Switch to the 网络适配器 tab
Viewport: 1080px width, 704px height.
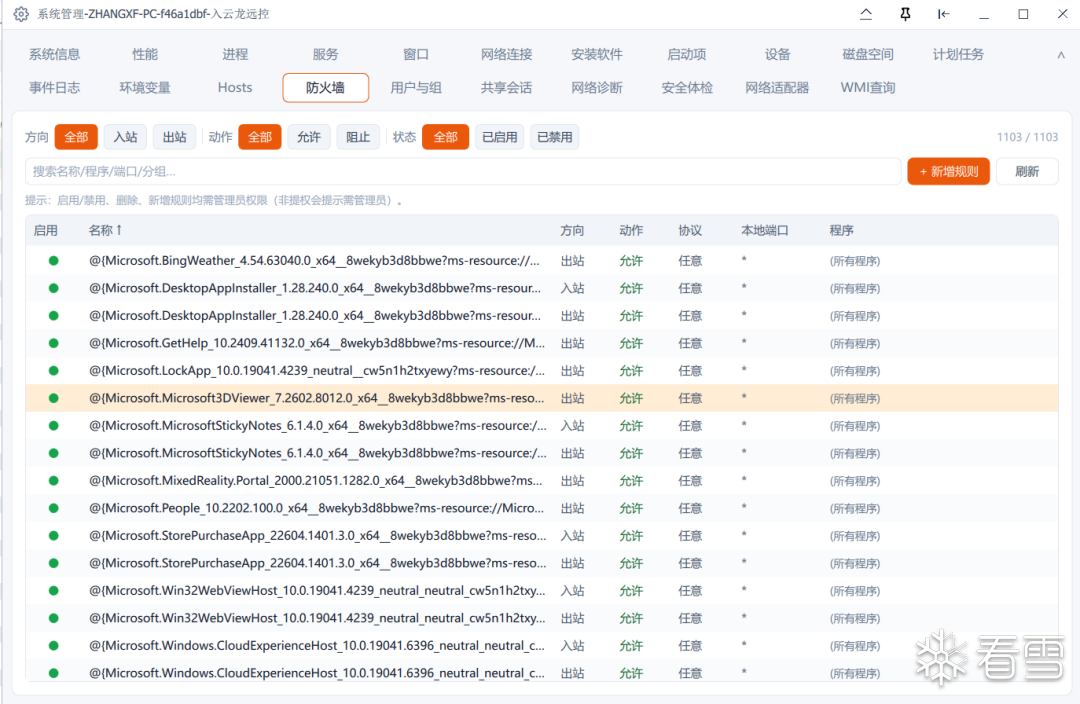click(x=777, y=87)
